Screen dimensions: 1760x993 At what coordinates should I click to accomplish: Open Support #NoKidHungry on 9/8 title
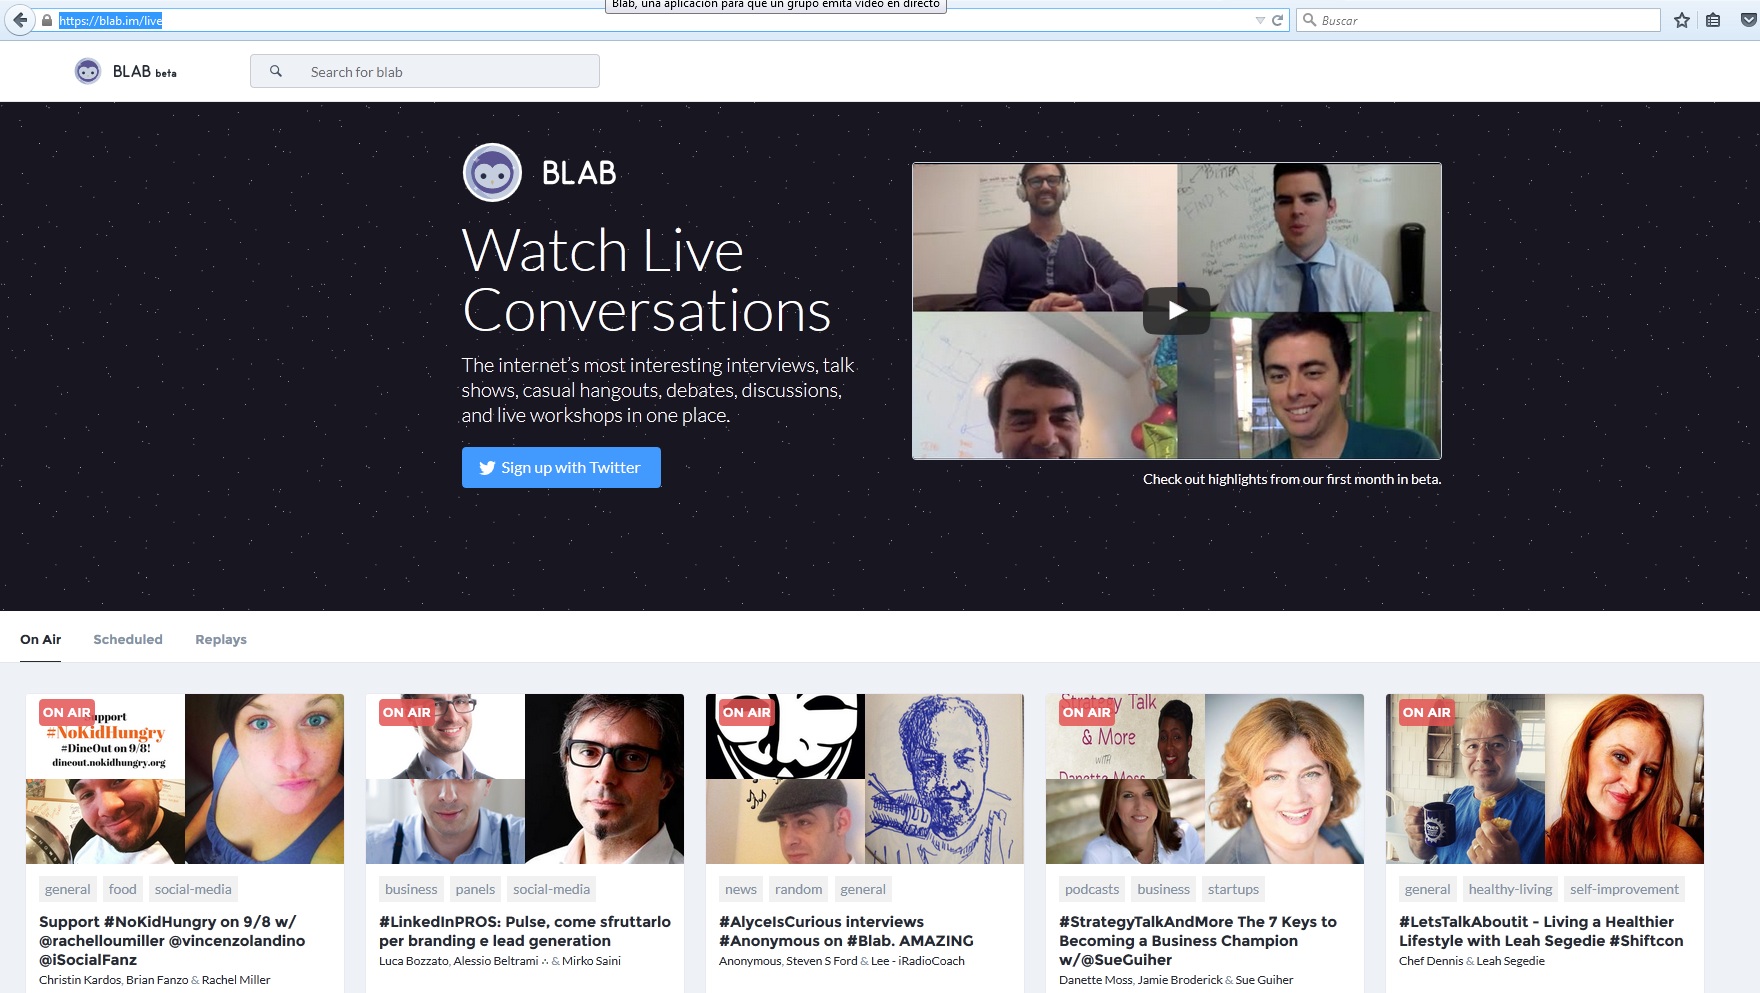pyautogui.click(x=172, y=941)
